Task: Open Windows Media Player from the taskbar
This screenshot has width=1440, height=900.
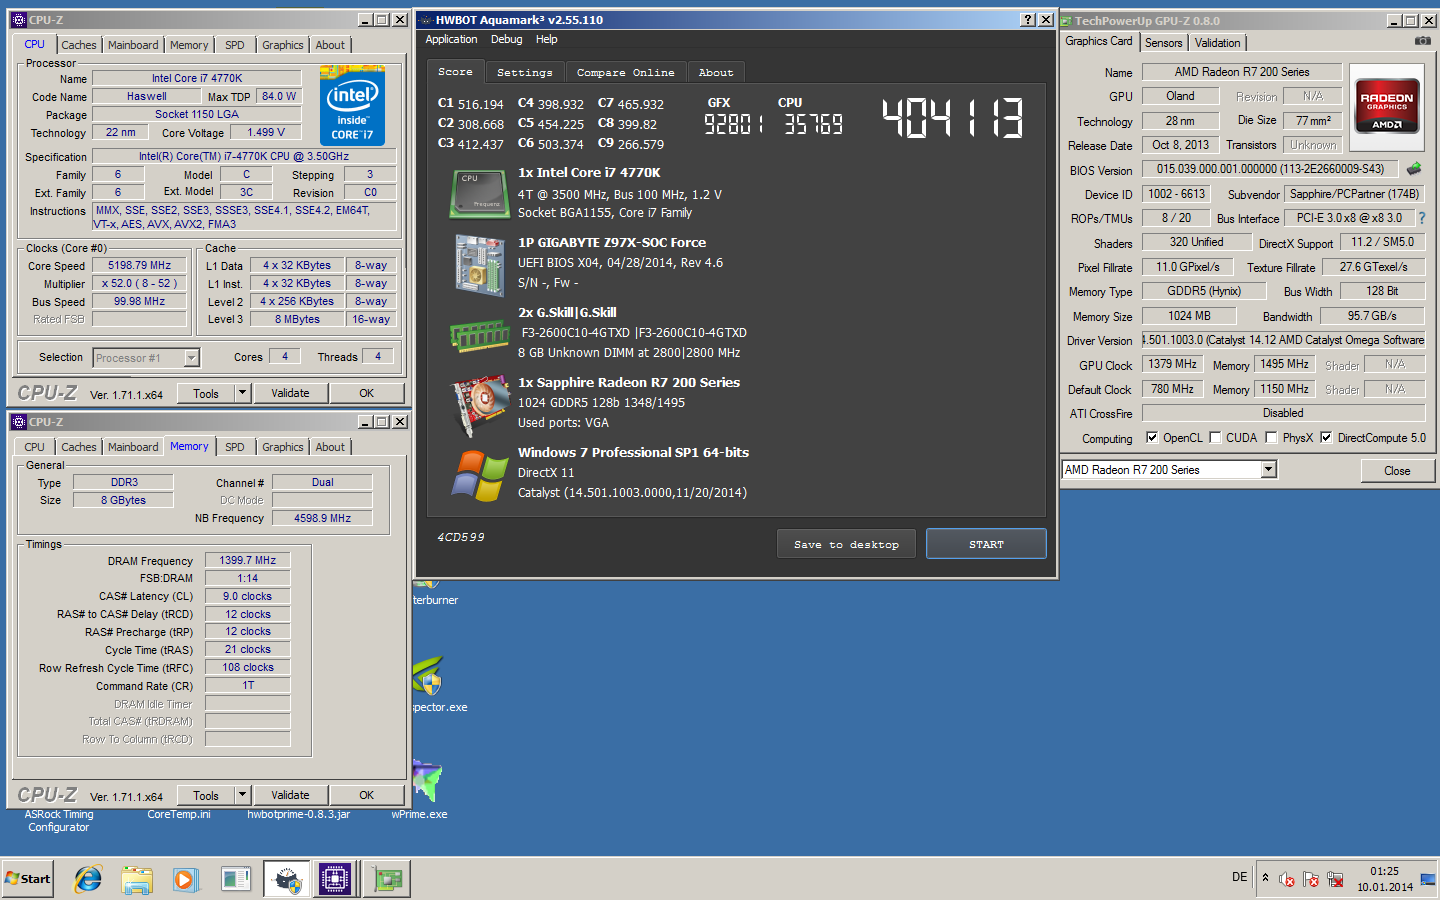Action: pyautogui.click(x=185, y=879)
